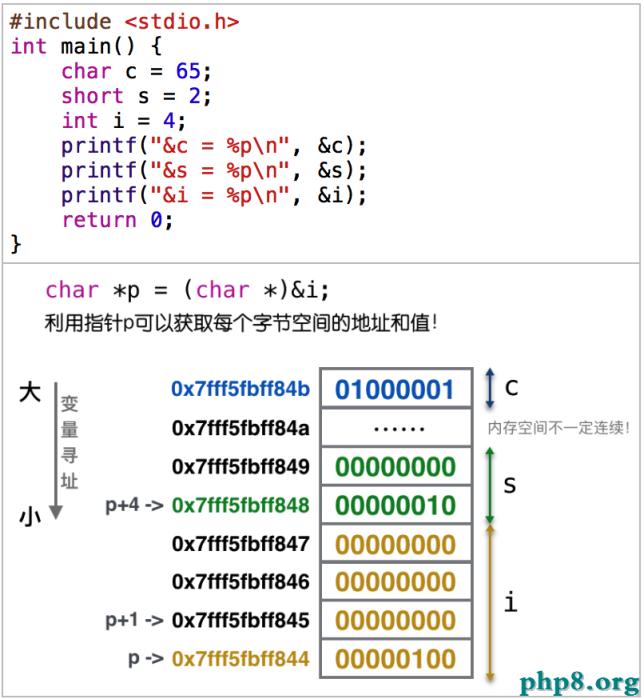Click the gold memory cell 00000100
Screen dimensions: 644x699
[x=395, y=660]
